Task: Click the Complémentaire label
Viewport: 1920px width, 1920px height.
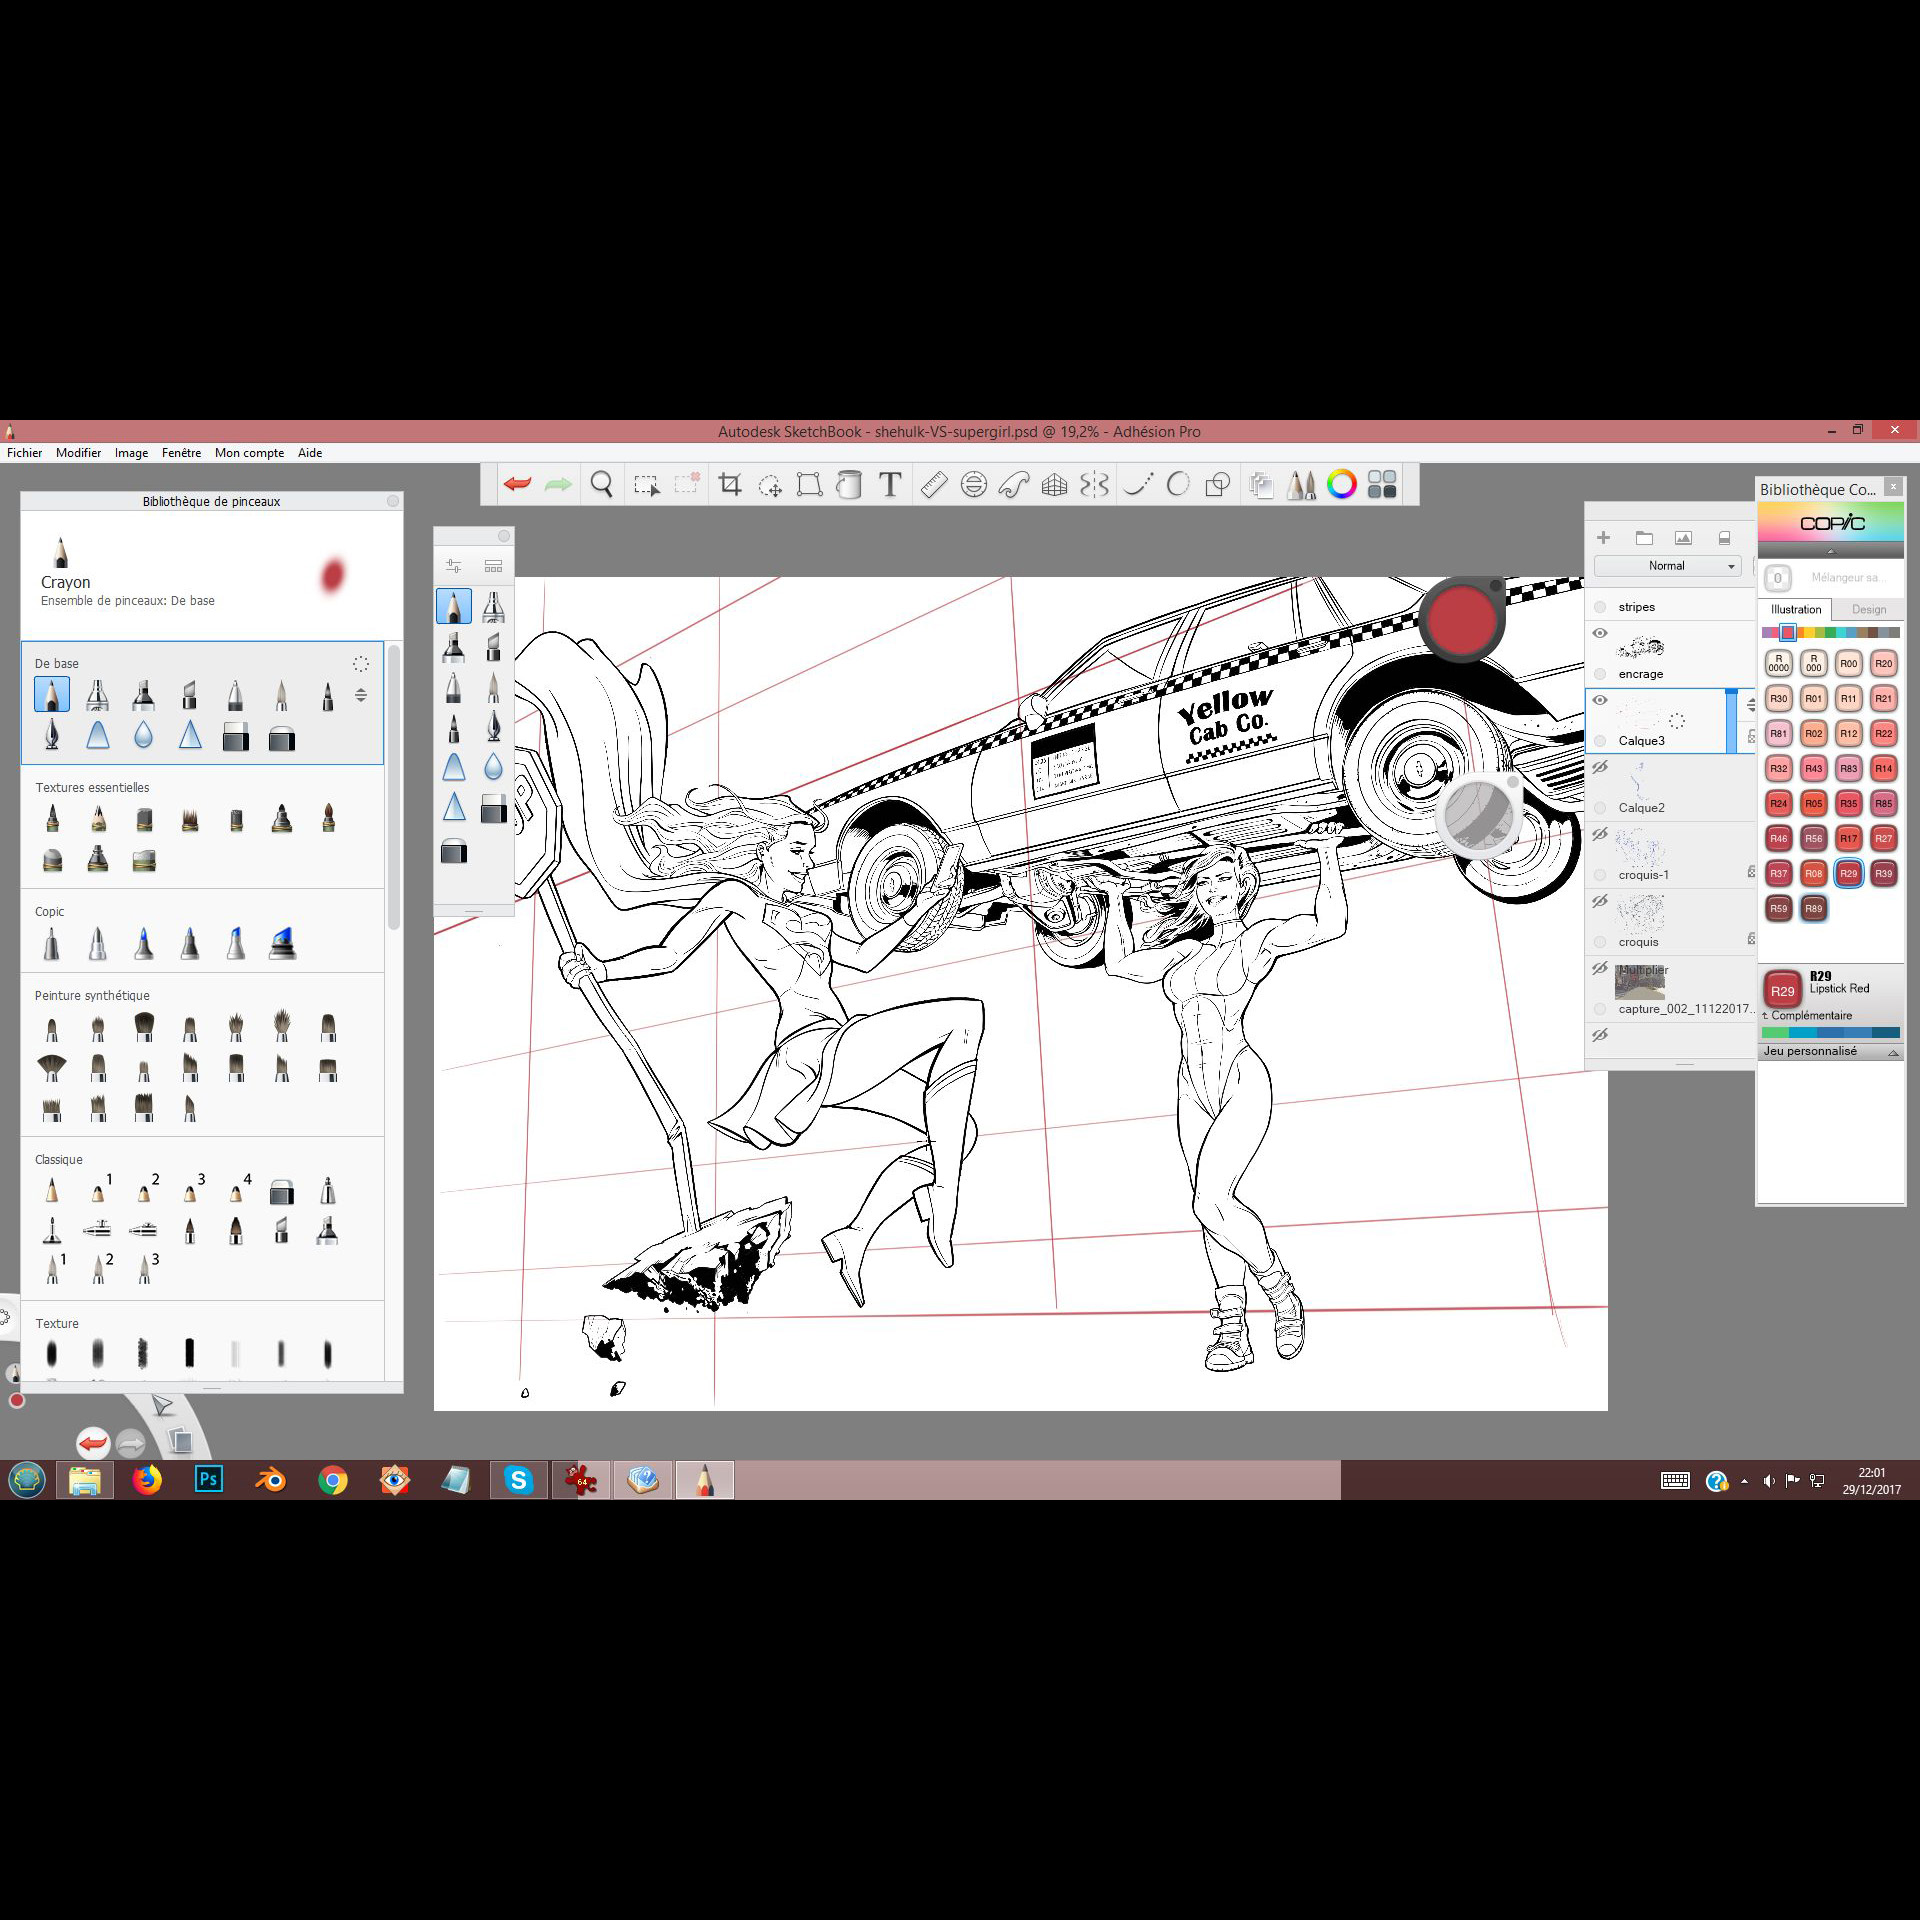Action: (x=1811, y=1016)
